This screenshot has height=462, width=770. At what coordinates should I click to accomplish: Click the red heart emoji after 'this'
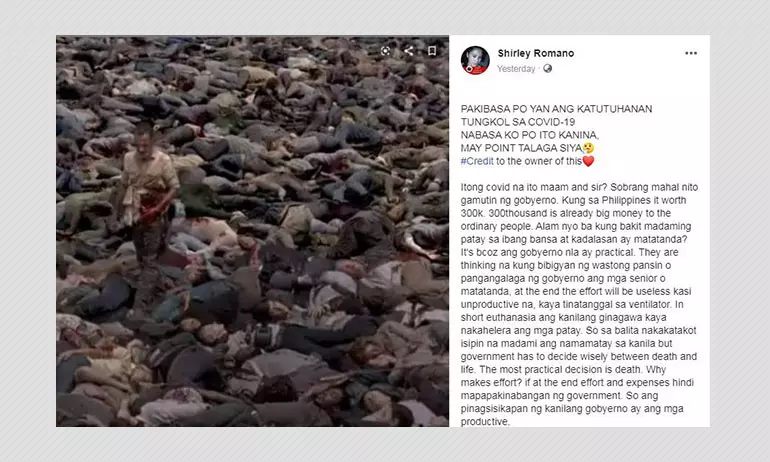588,161
